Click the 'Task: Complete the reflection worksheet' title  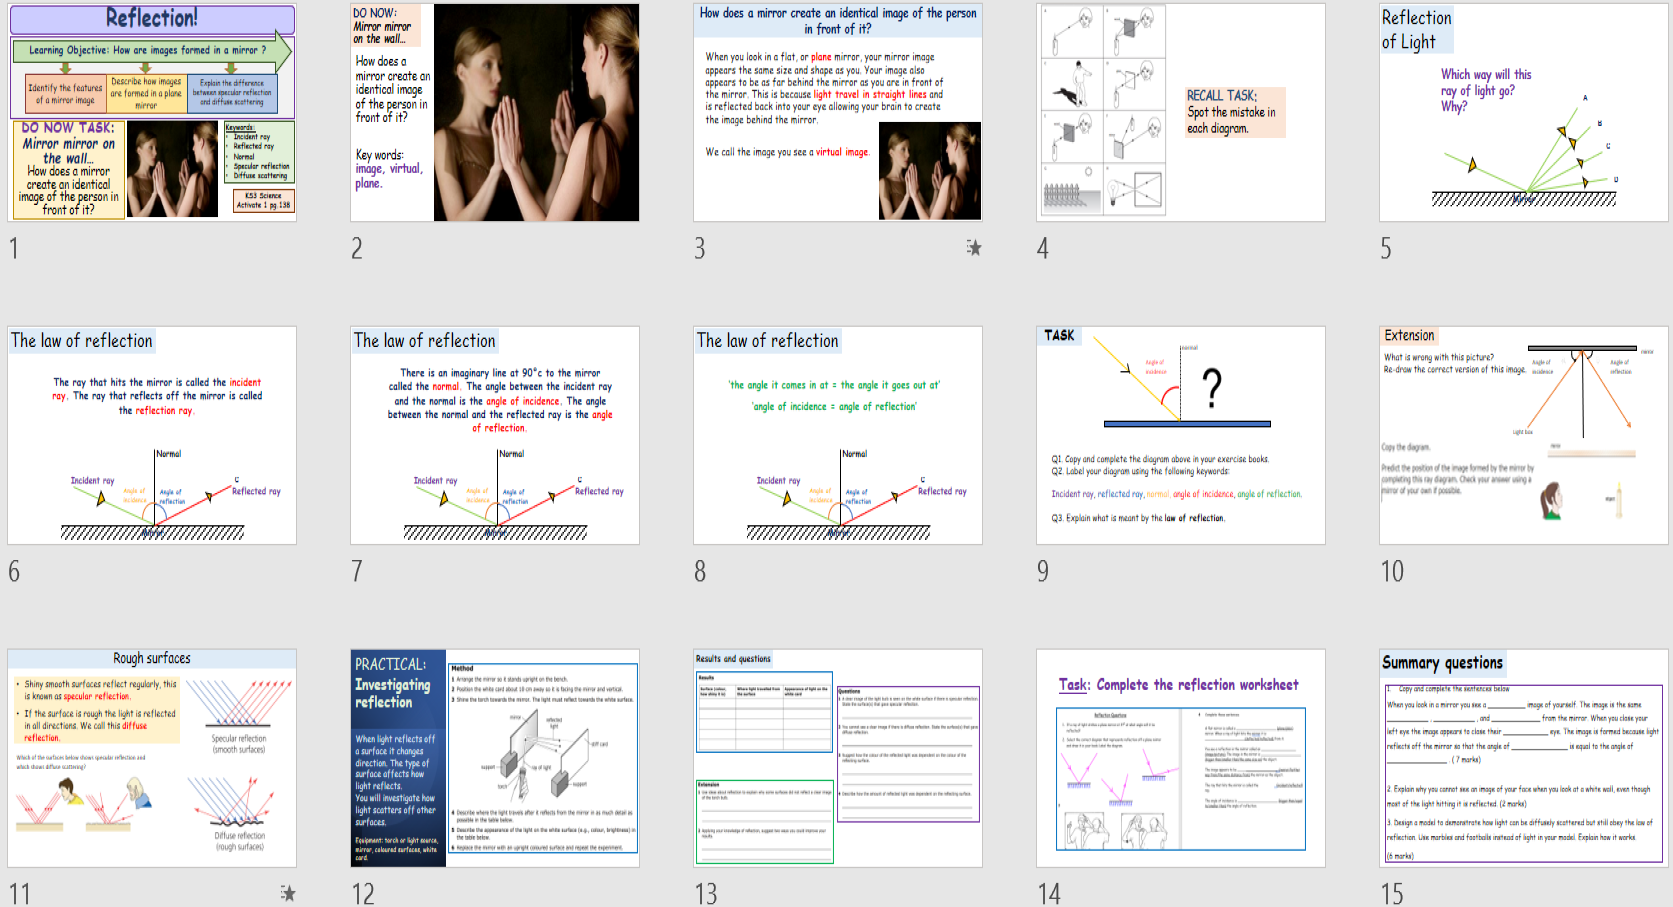[1178, 684]
